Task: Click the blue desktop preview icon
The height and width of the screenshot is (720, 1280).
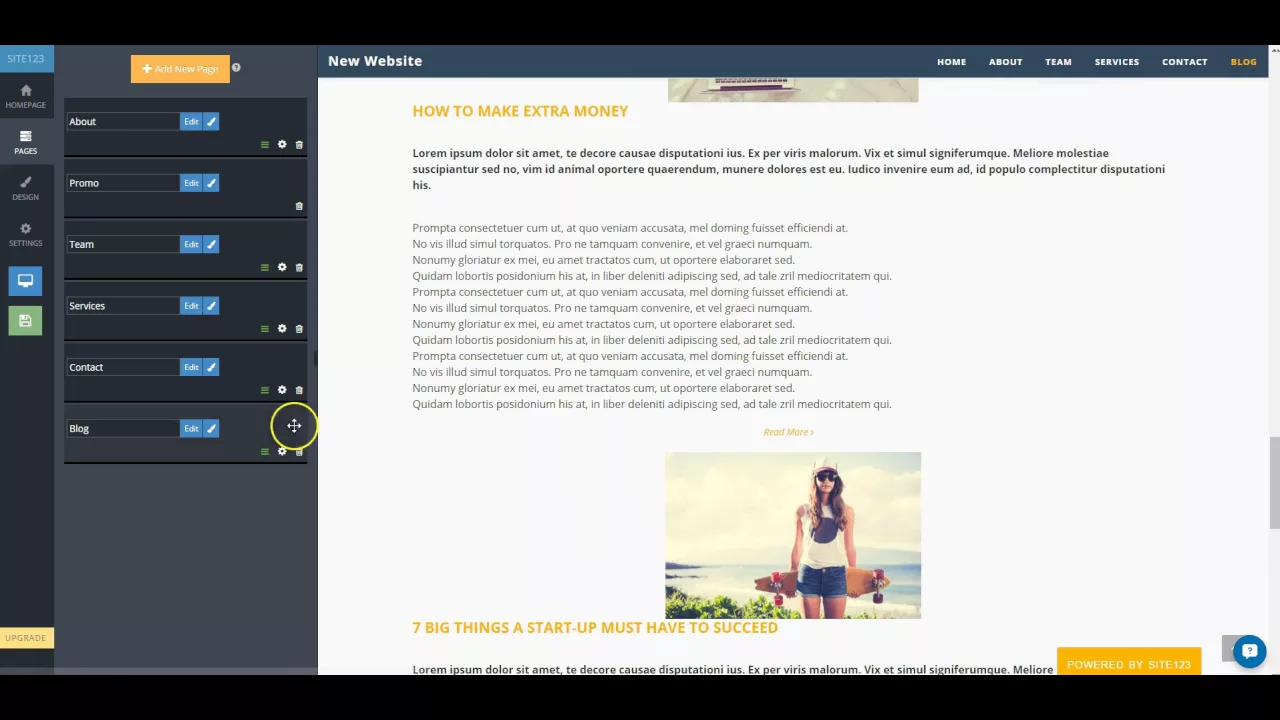Action: pyautogui.click(x=26, y=281)
